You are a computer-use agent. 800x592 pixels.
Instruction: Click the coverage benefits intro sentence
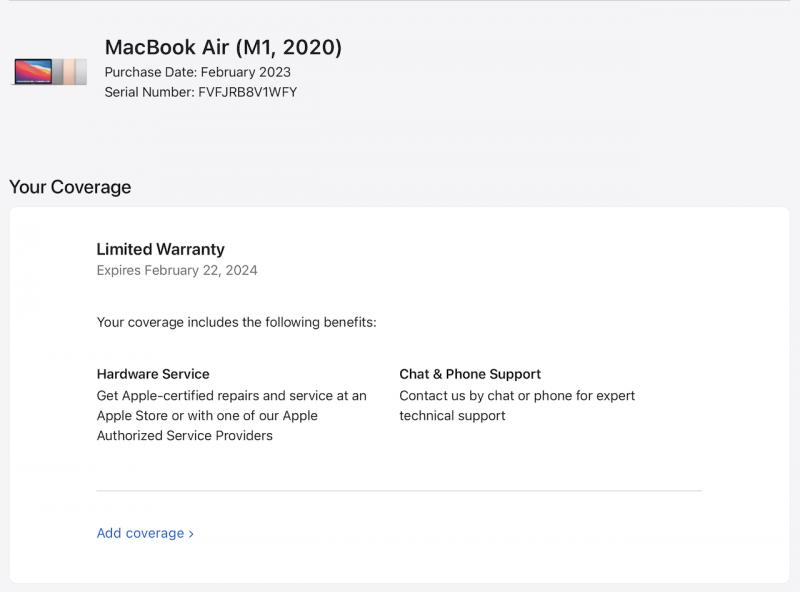236,322
